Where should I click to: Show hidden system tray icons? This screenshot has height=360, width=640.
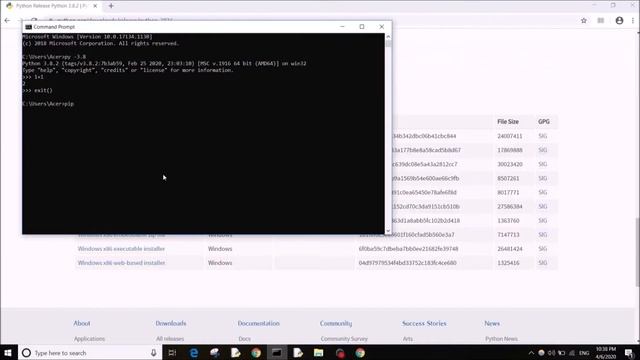click(531, 353)
